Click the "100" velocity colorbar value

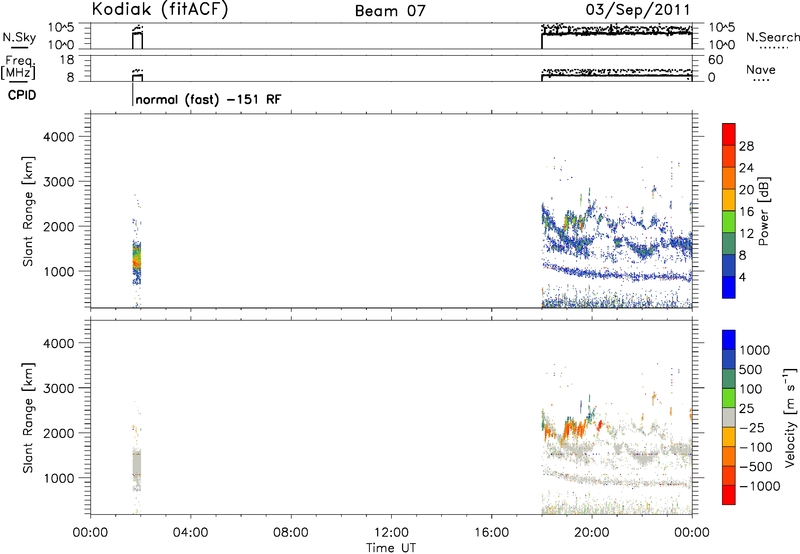pyautogui.click(x=750, y=389)
